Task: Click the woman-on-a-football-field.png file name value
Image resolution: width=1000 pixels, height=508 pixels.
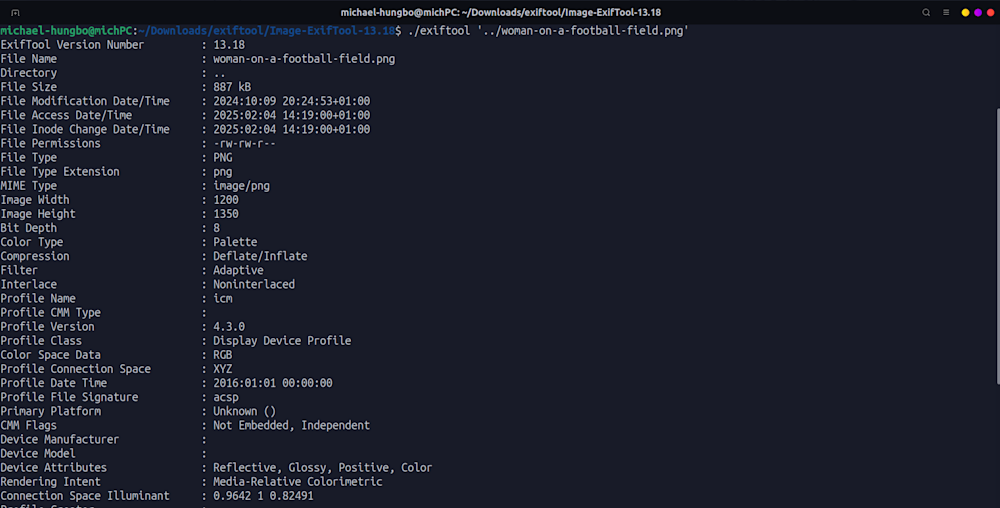Action: (304, 59)
